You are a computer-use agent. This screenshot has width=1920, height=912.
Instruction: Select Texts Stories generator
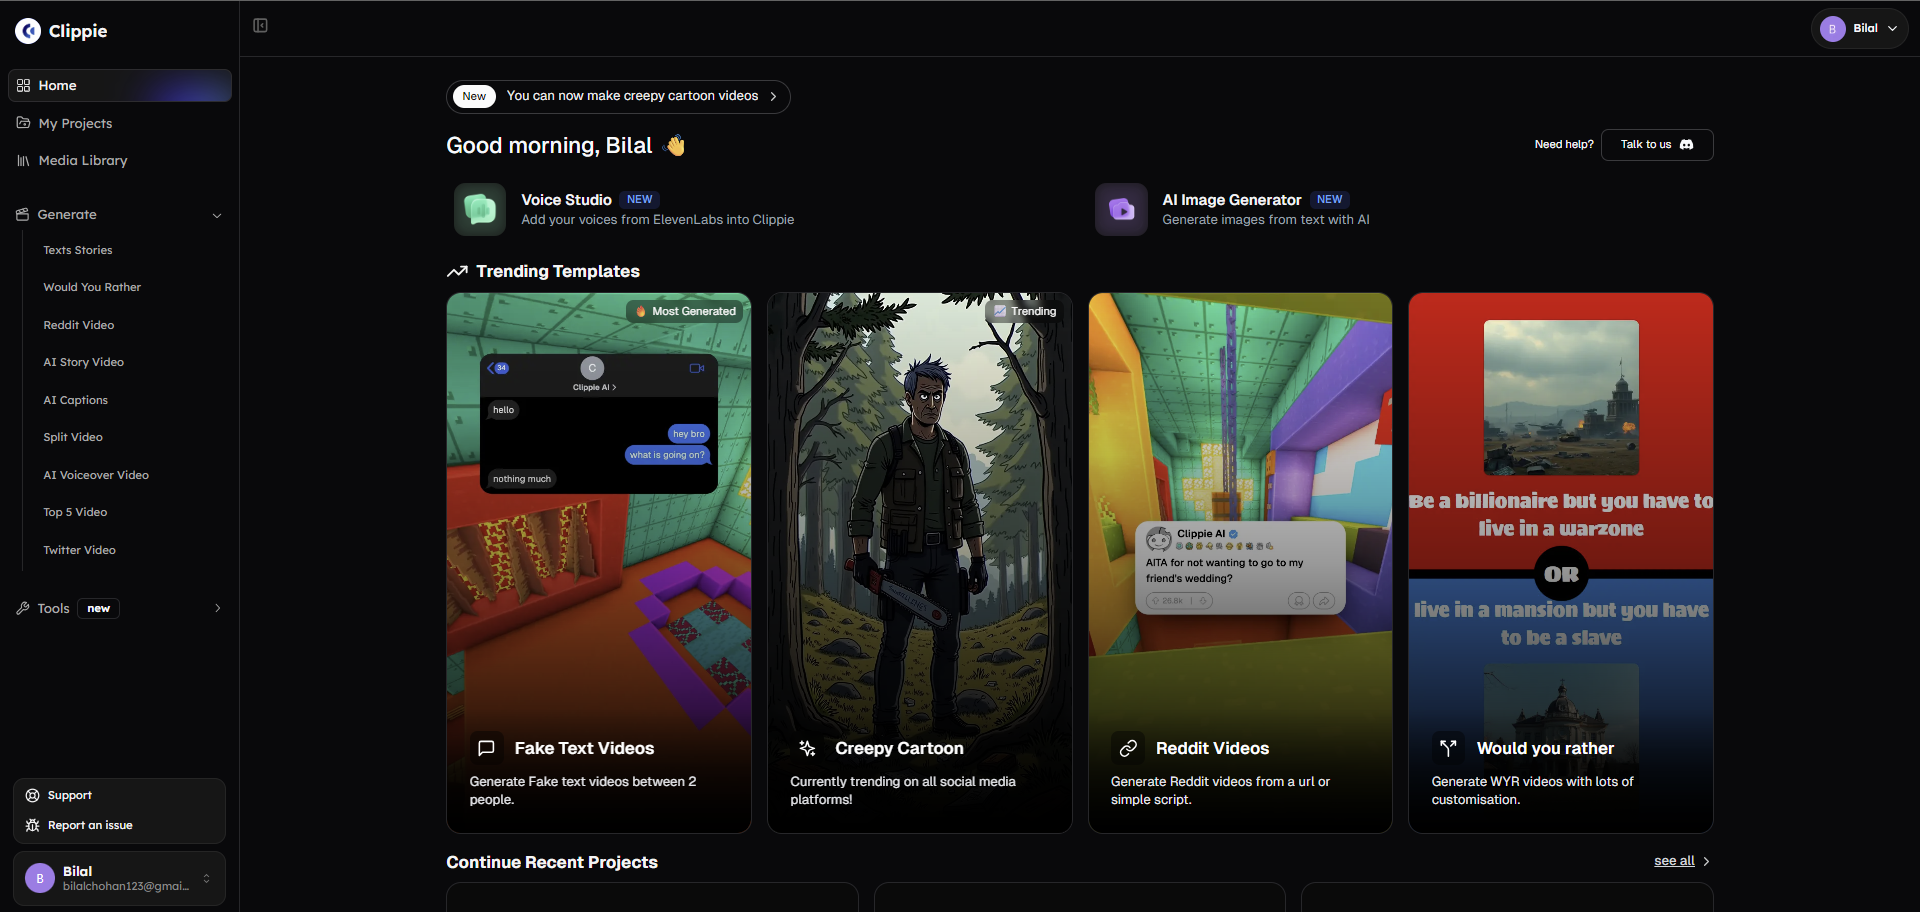(78, 250)
